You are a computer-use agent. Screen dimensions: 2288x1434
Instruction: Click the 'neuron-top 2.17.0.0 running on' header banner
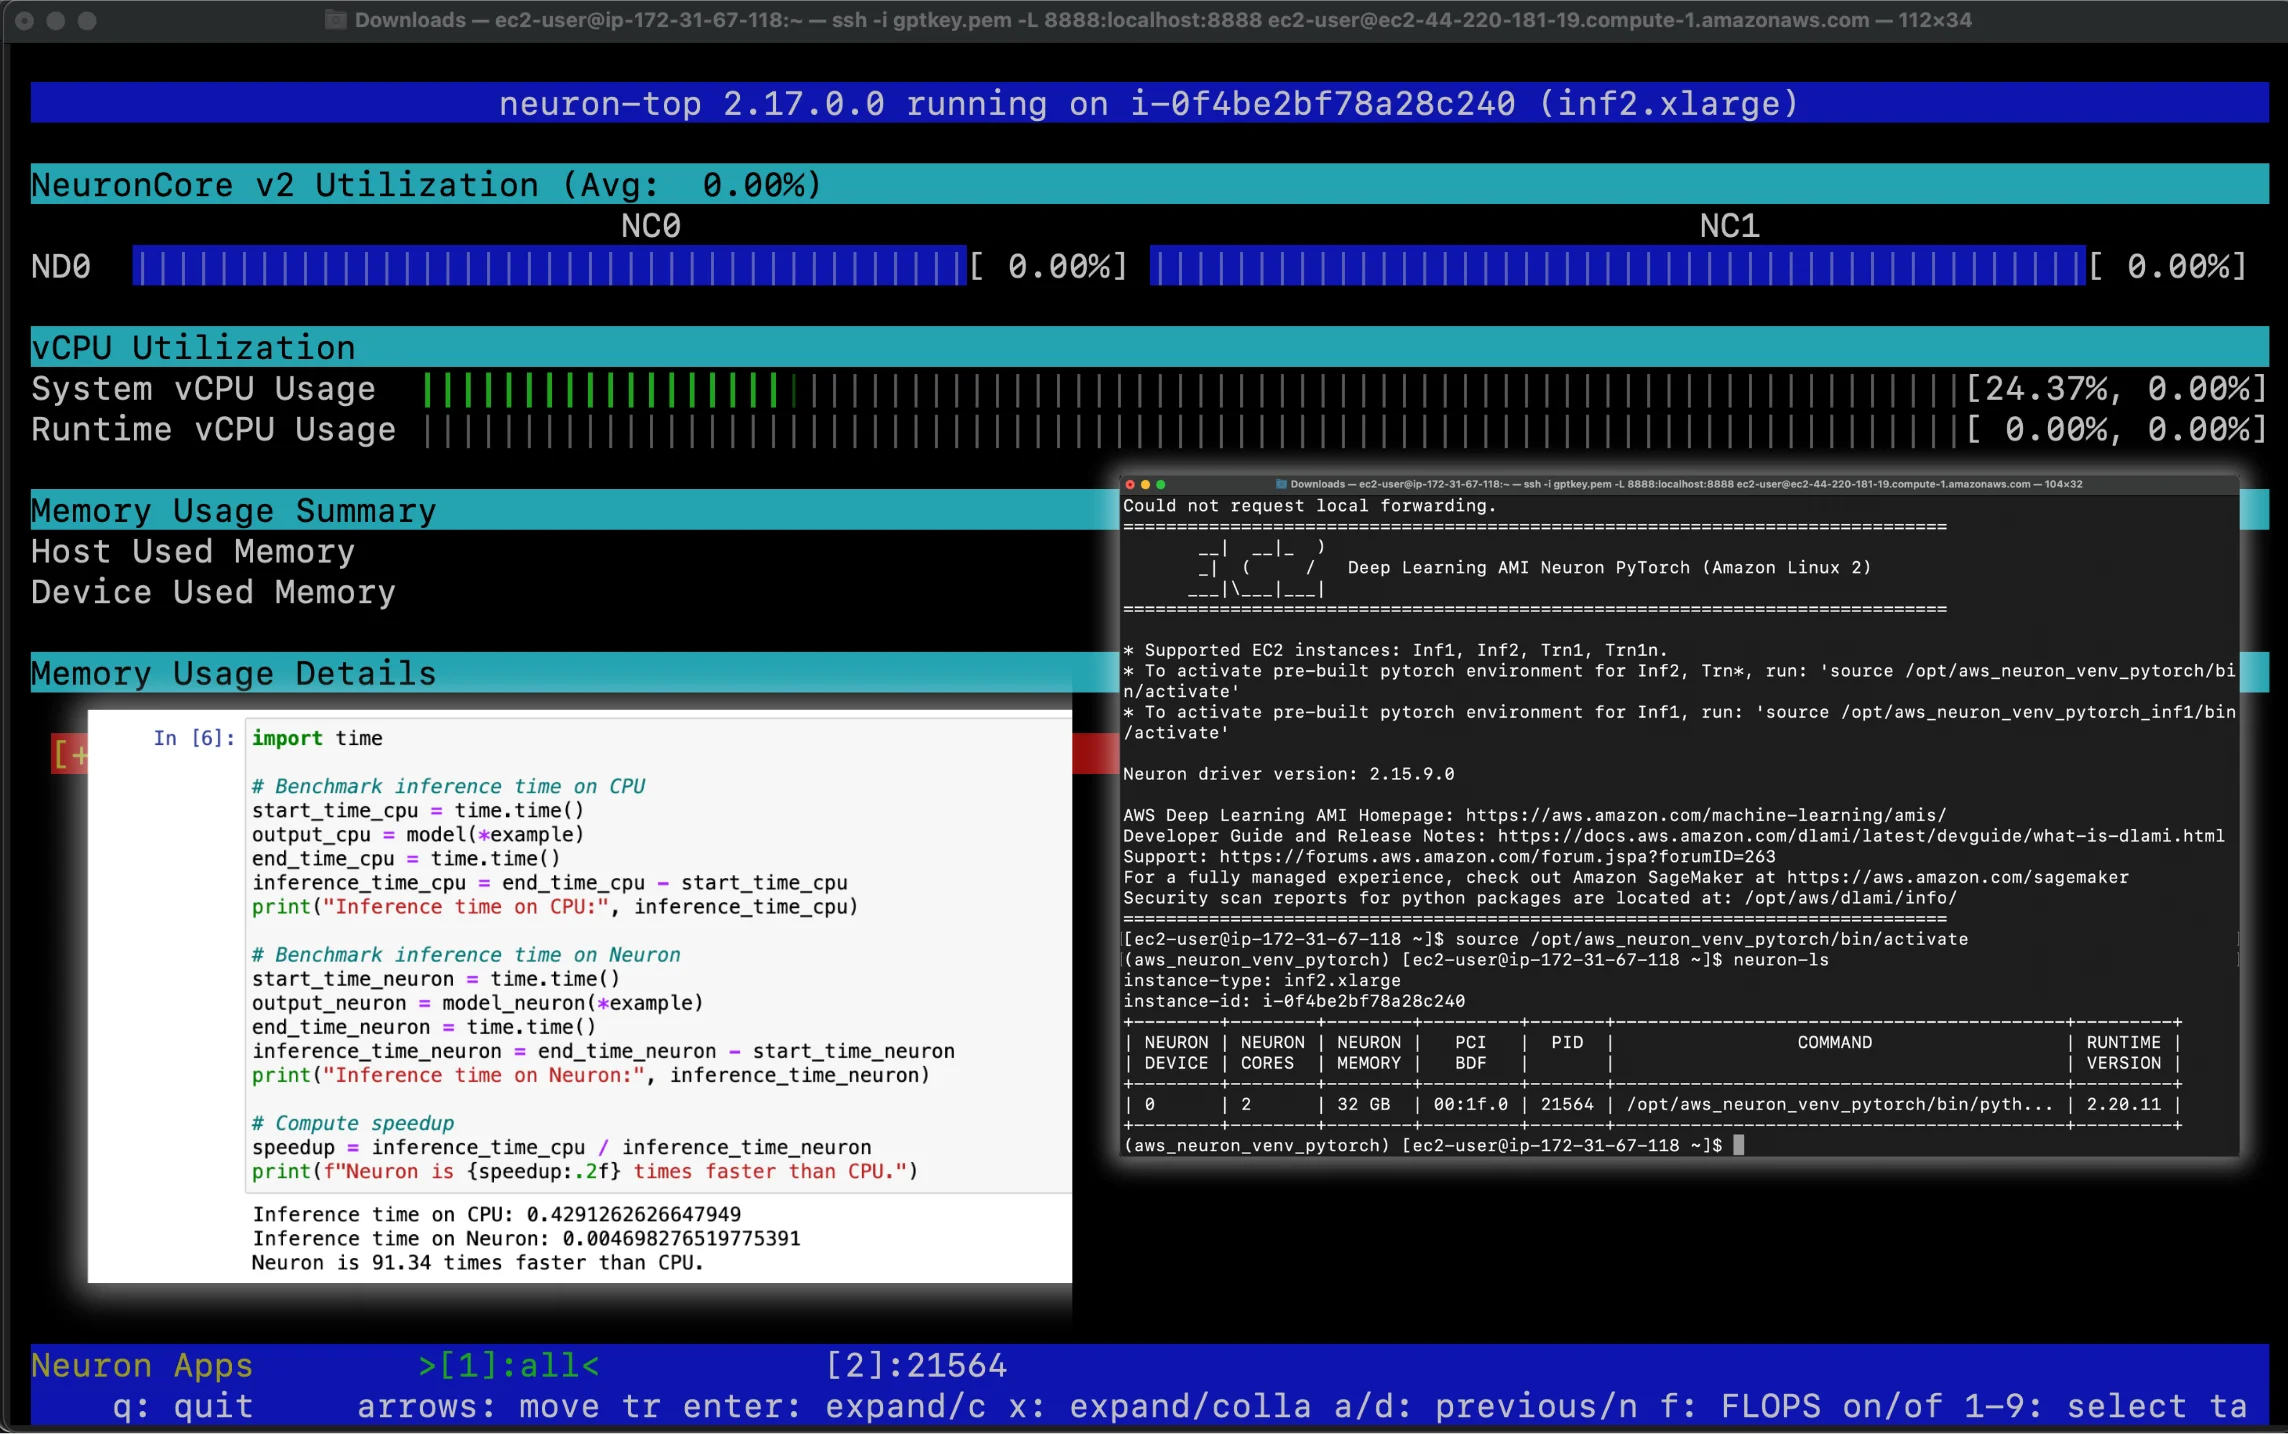click(1149, 103)
